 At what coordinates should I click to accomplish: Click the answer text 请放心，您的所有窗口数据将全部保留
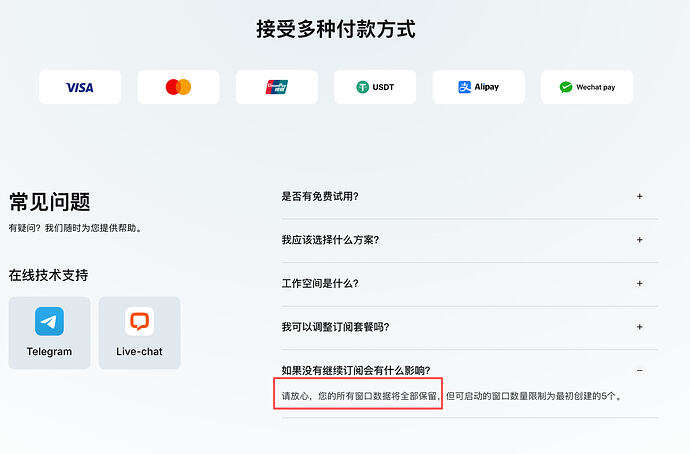pos(360,396)
